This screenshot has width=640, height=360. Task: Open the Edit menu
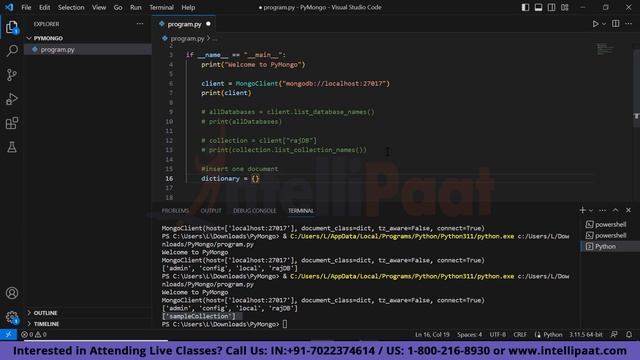(x=44, y=7)
